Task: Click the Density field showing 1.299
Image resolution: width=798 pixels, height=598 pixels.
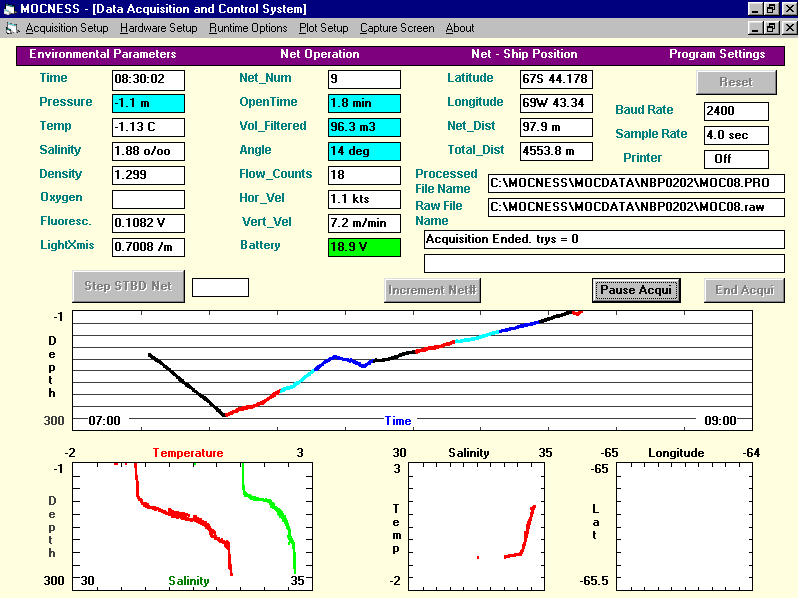Action: tap(148, 175)
